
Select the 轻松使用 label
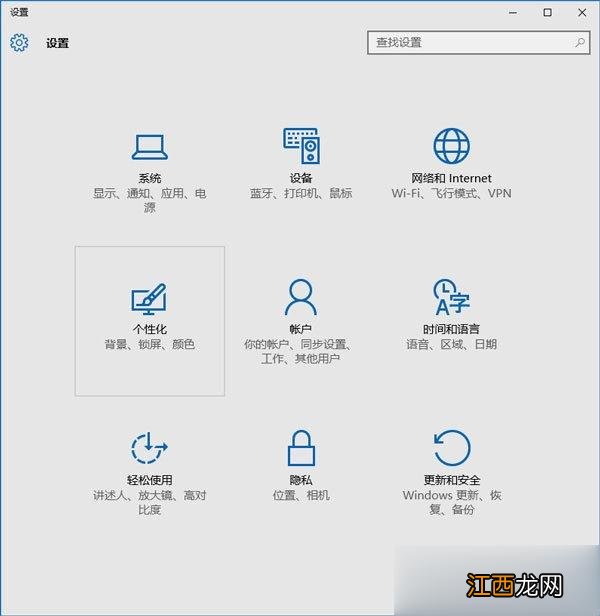point(150,480)
